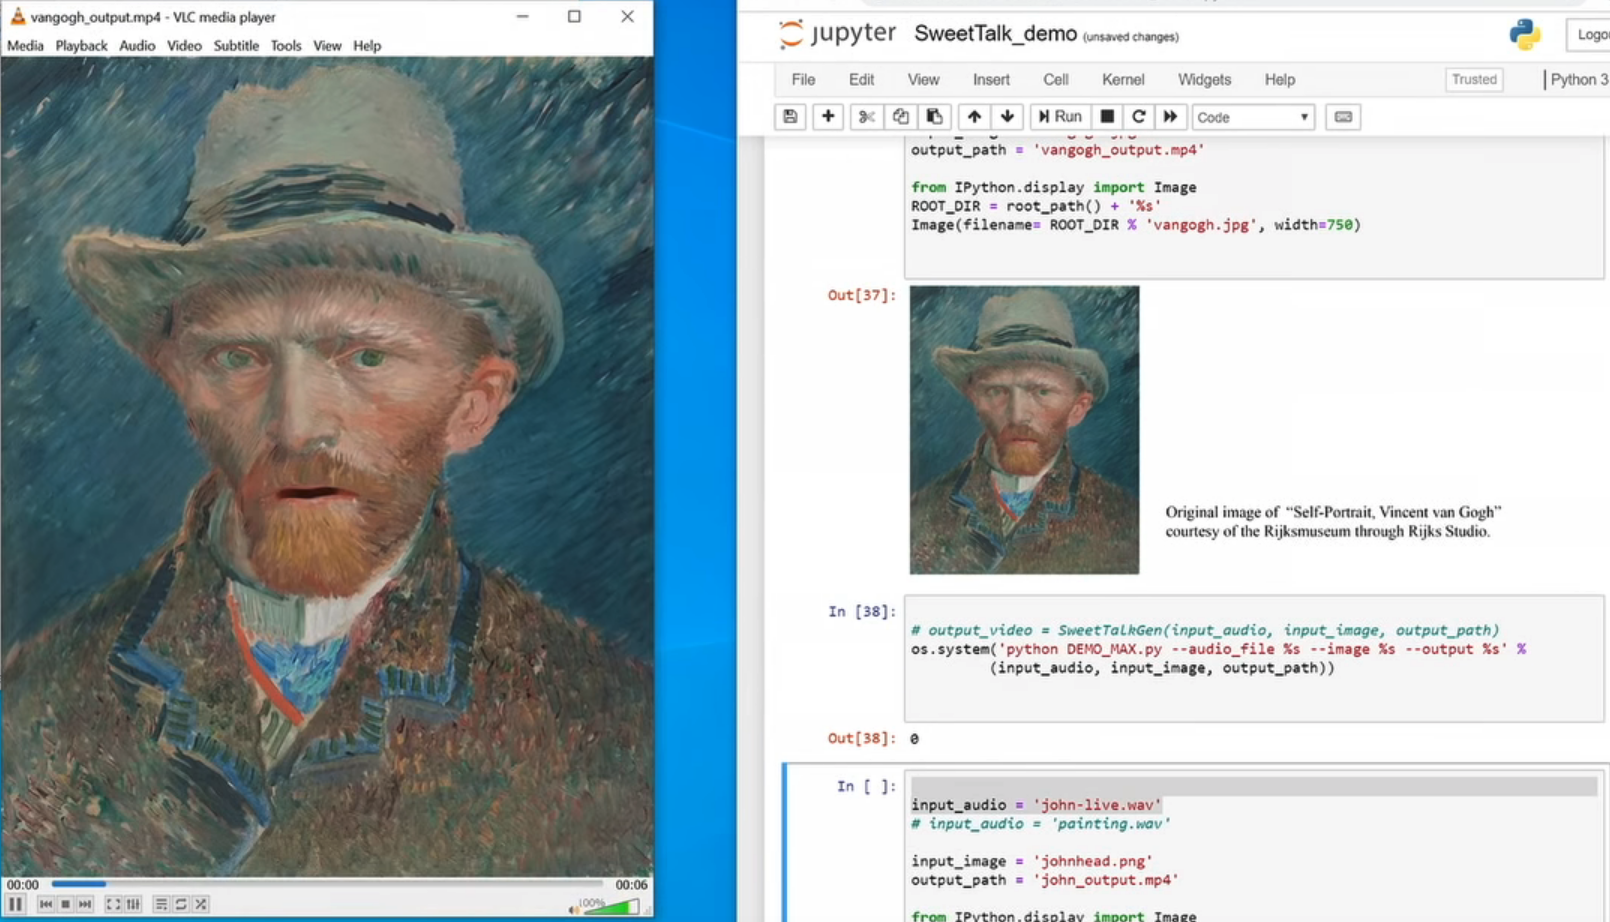
Task: Click the VLC video display area
Action: (327, 466)
